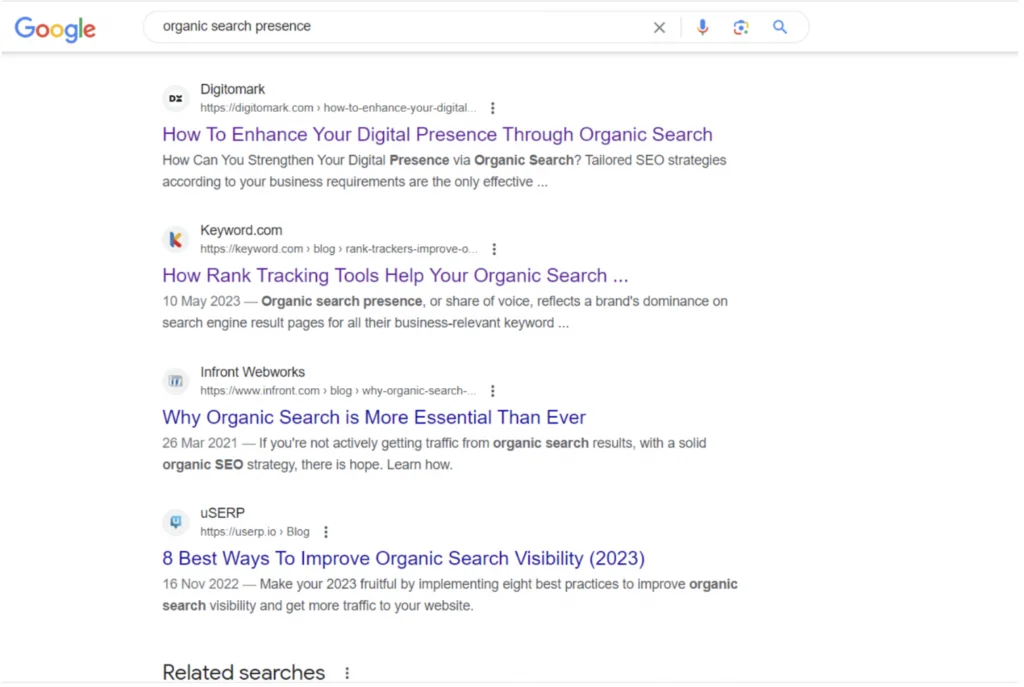Click the Infront Webworks favicon
The width and height of the screenshot is (1024, 687).
click(176, 381)
